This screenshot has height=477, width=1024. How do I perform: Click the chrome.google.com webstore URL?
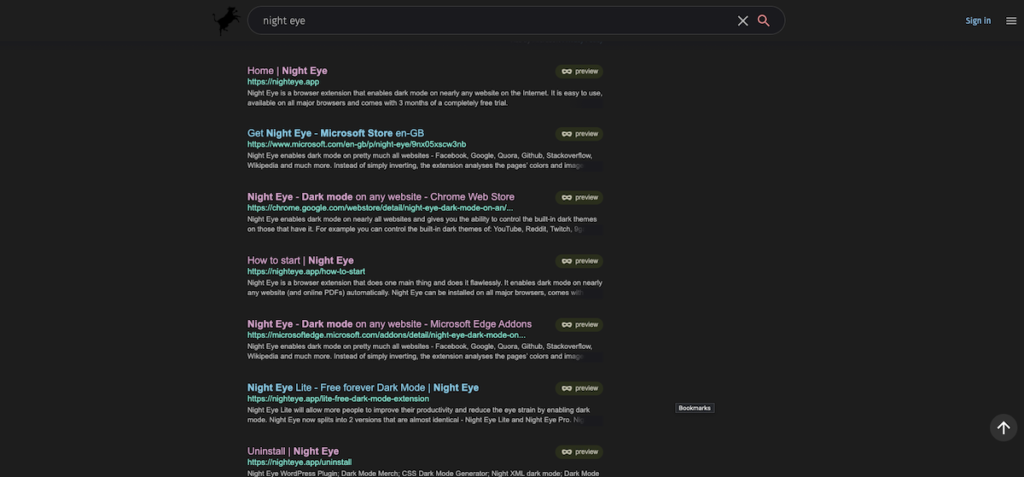pos(379,208)
